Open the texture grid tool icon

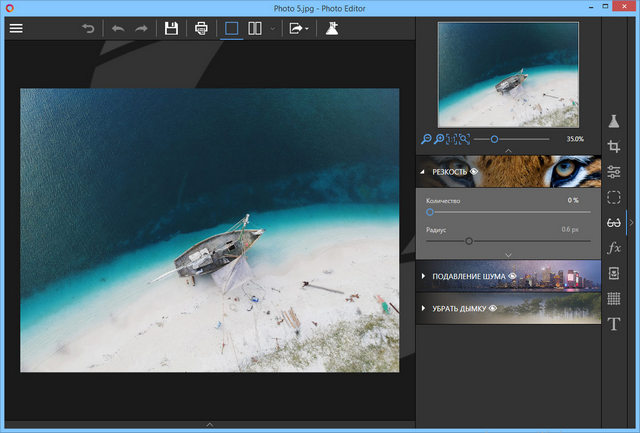click(614, 298)
